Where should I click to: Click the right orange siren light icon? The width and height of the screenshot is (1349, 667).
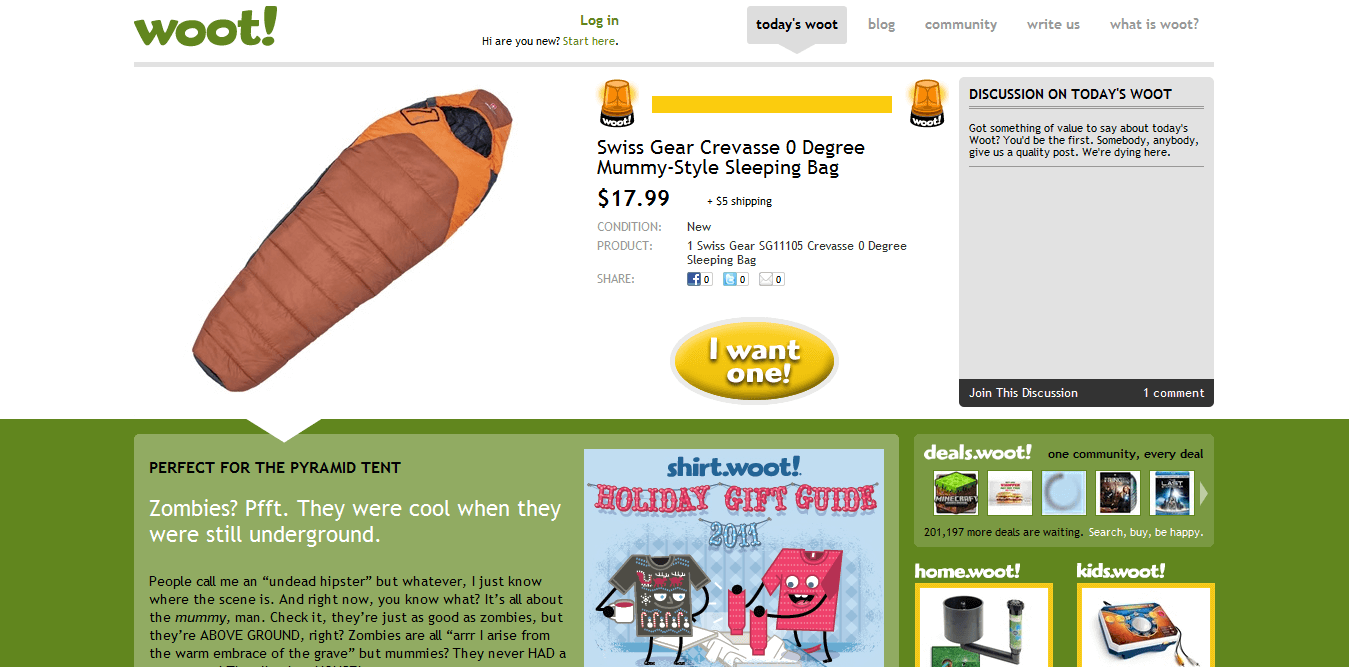pos(927,104)
